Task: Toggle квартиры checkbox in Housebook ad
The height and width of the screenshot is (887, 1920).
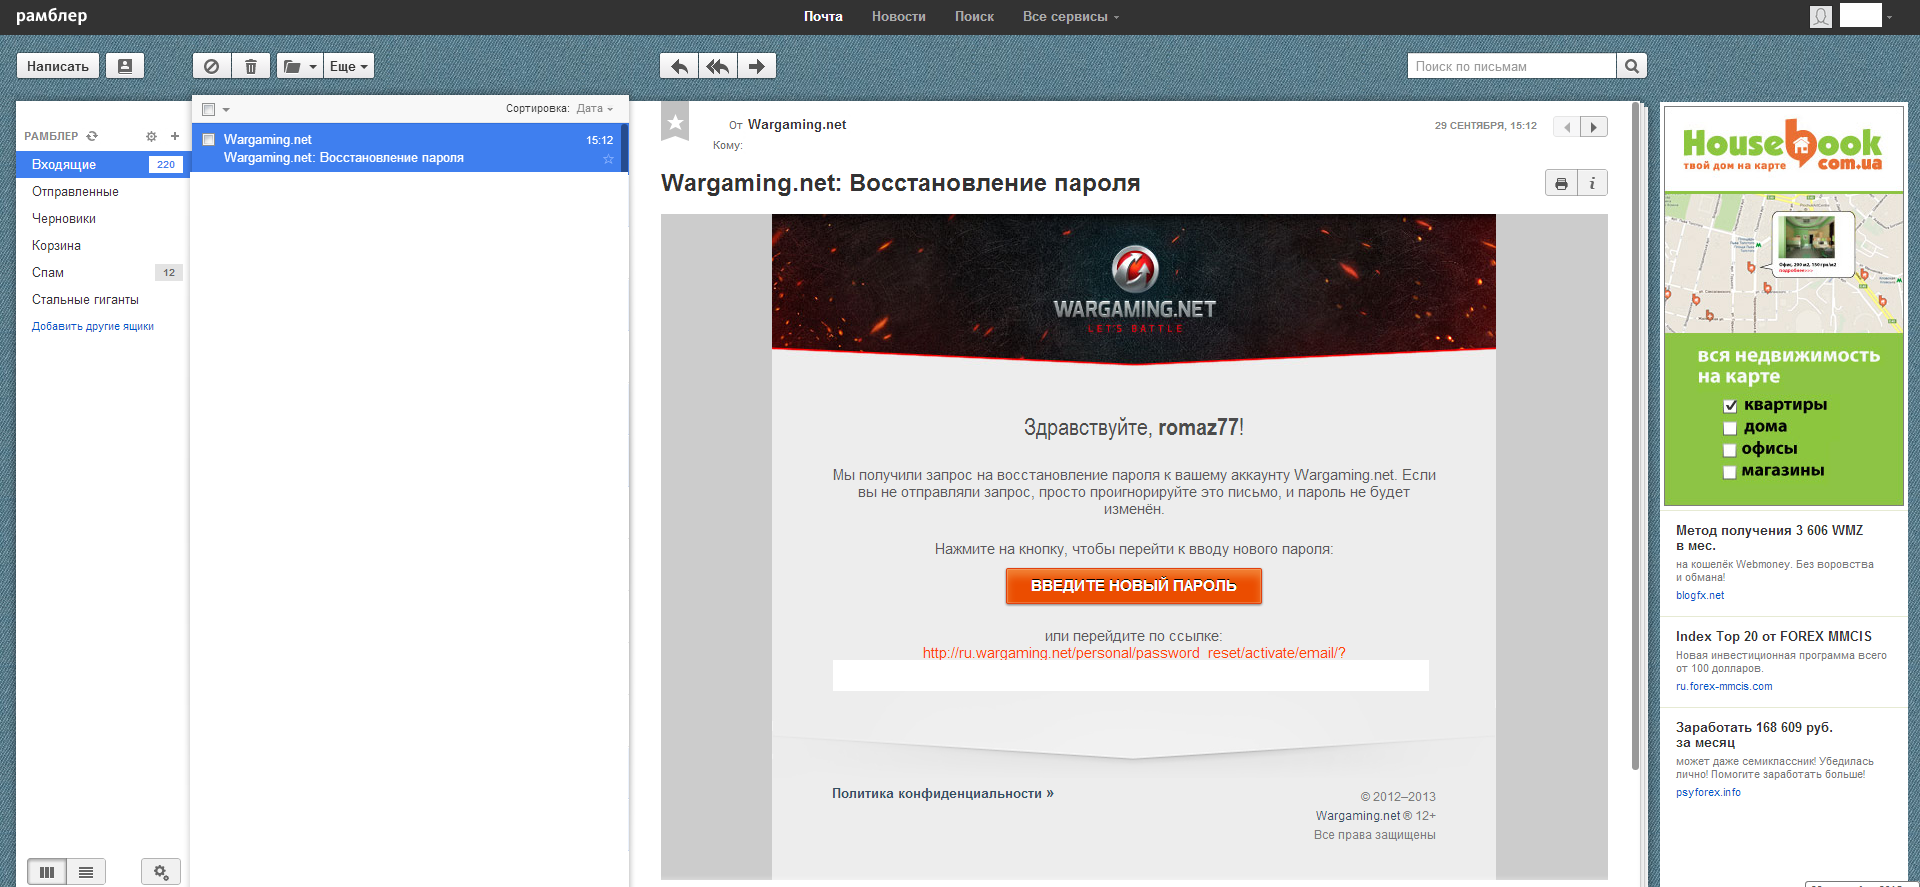Action: [x=1730, y=406]
